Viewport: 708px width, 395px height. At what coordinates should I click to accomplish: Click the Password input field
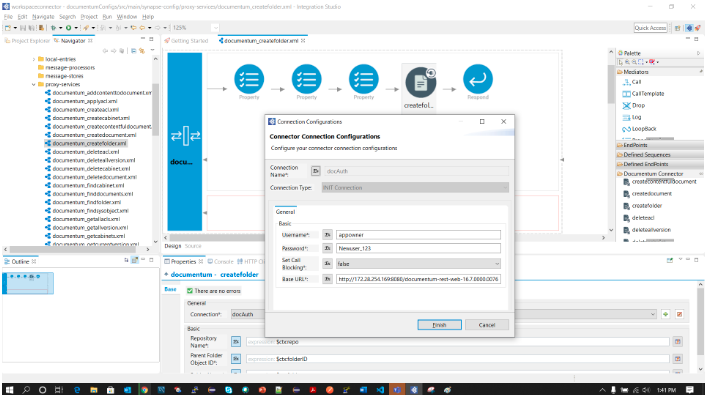point(418,248)
